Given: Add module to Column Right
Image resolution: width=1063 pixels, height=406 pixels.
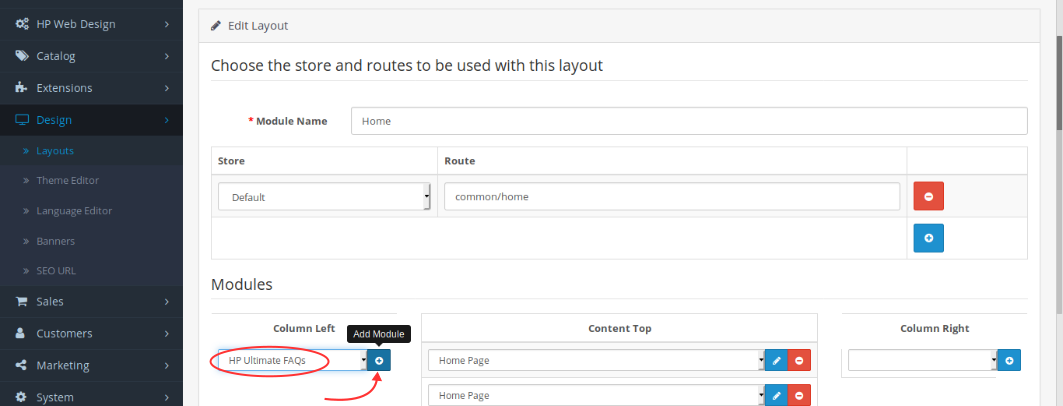Looking at the screenshot, I should coord(1008,360).
